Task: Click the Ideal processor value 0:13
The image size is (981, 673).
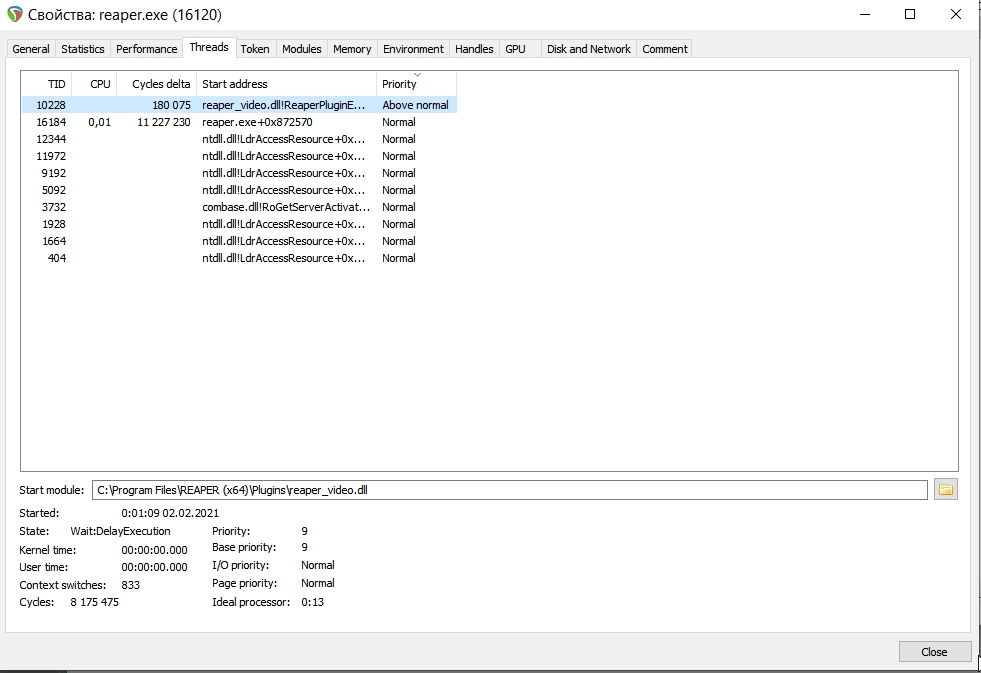Action: (x=312, y=602)
